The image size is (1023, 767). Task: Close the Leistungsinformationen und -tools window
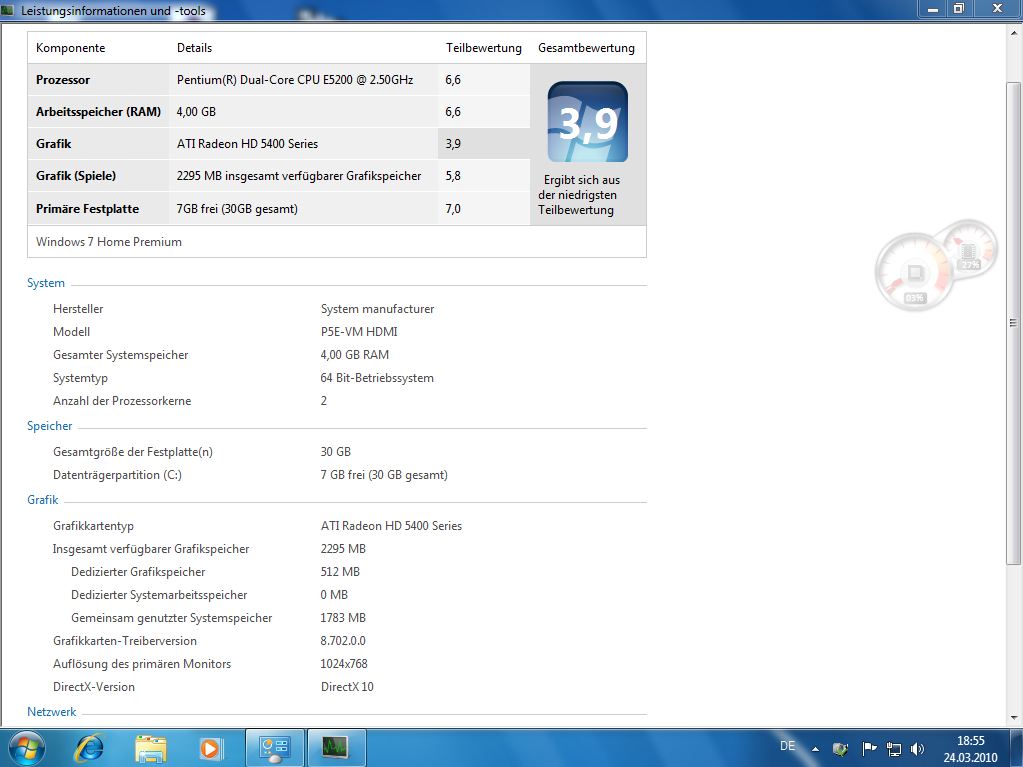point(997,9)
